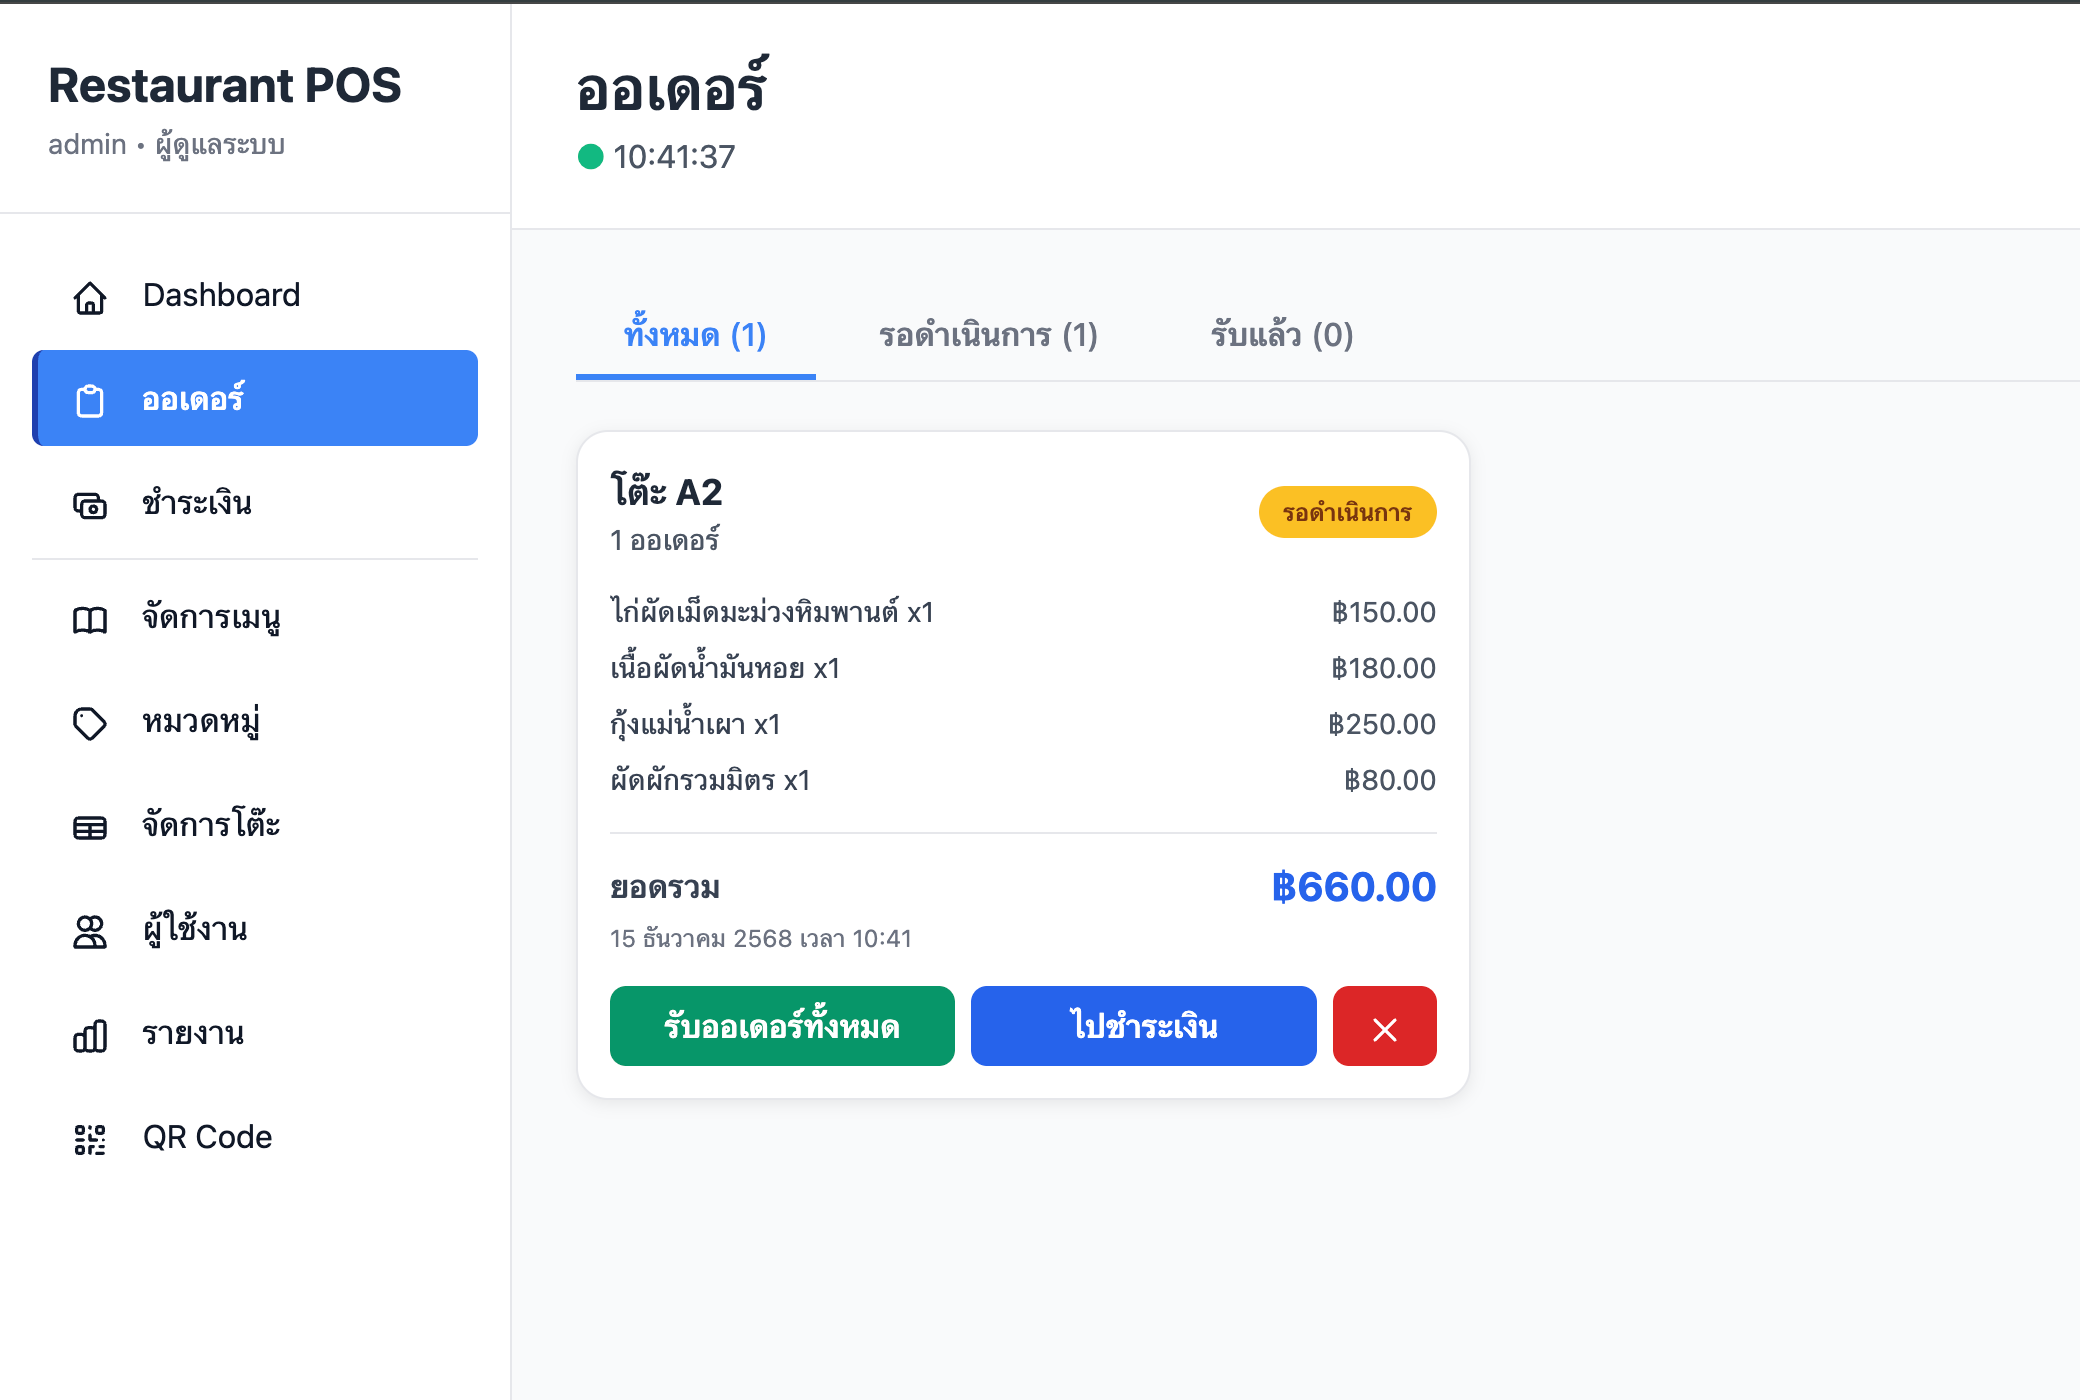Image resolution: width=2080 pixels, height=1400 pixels.
Task: Click the bar chart icon for รายงาน
Action: 90,1036
